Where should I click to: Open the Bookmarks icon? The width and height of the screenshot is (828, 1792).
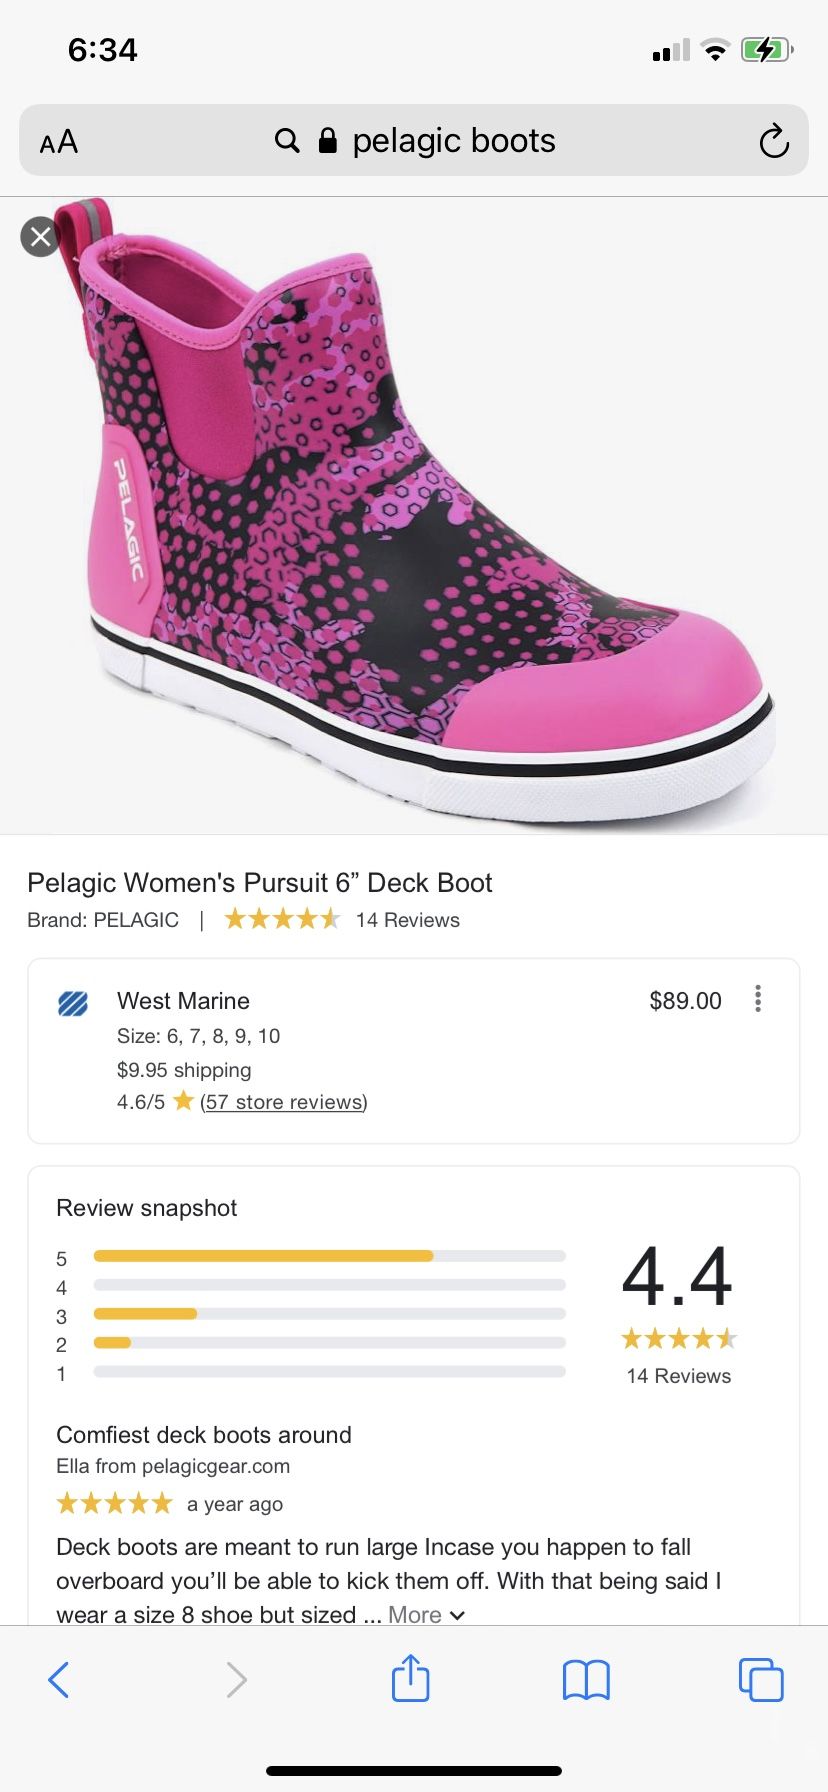pyautogui.click(x=586, y=1679)
